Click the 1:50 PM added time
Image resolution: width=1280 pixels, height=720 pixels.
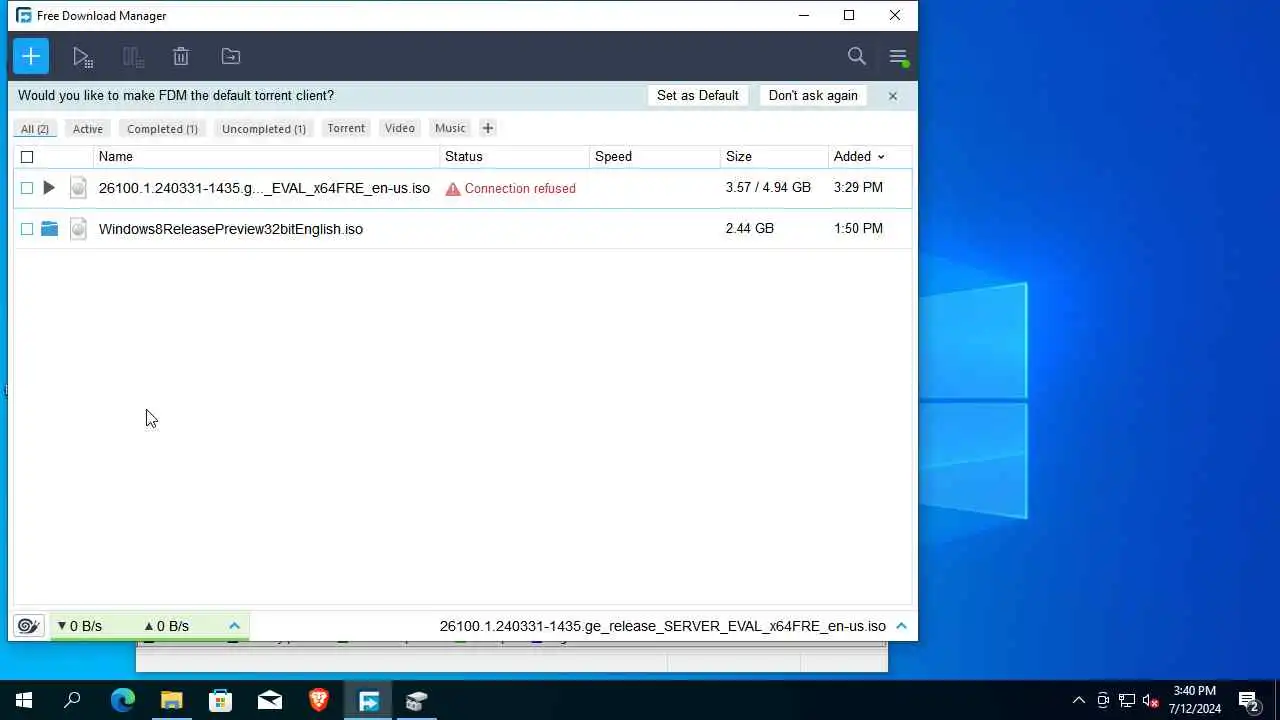(x=858, y=229)
